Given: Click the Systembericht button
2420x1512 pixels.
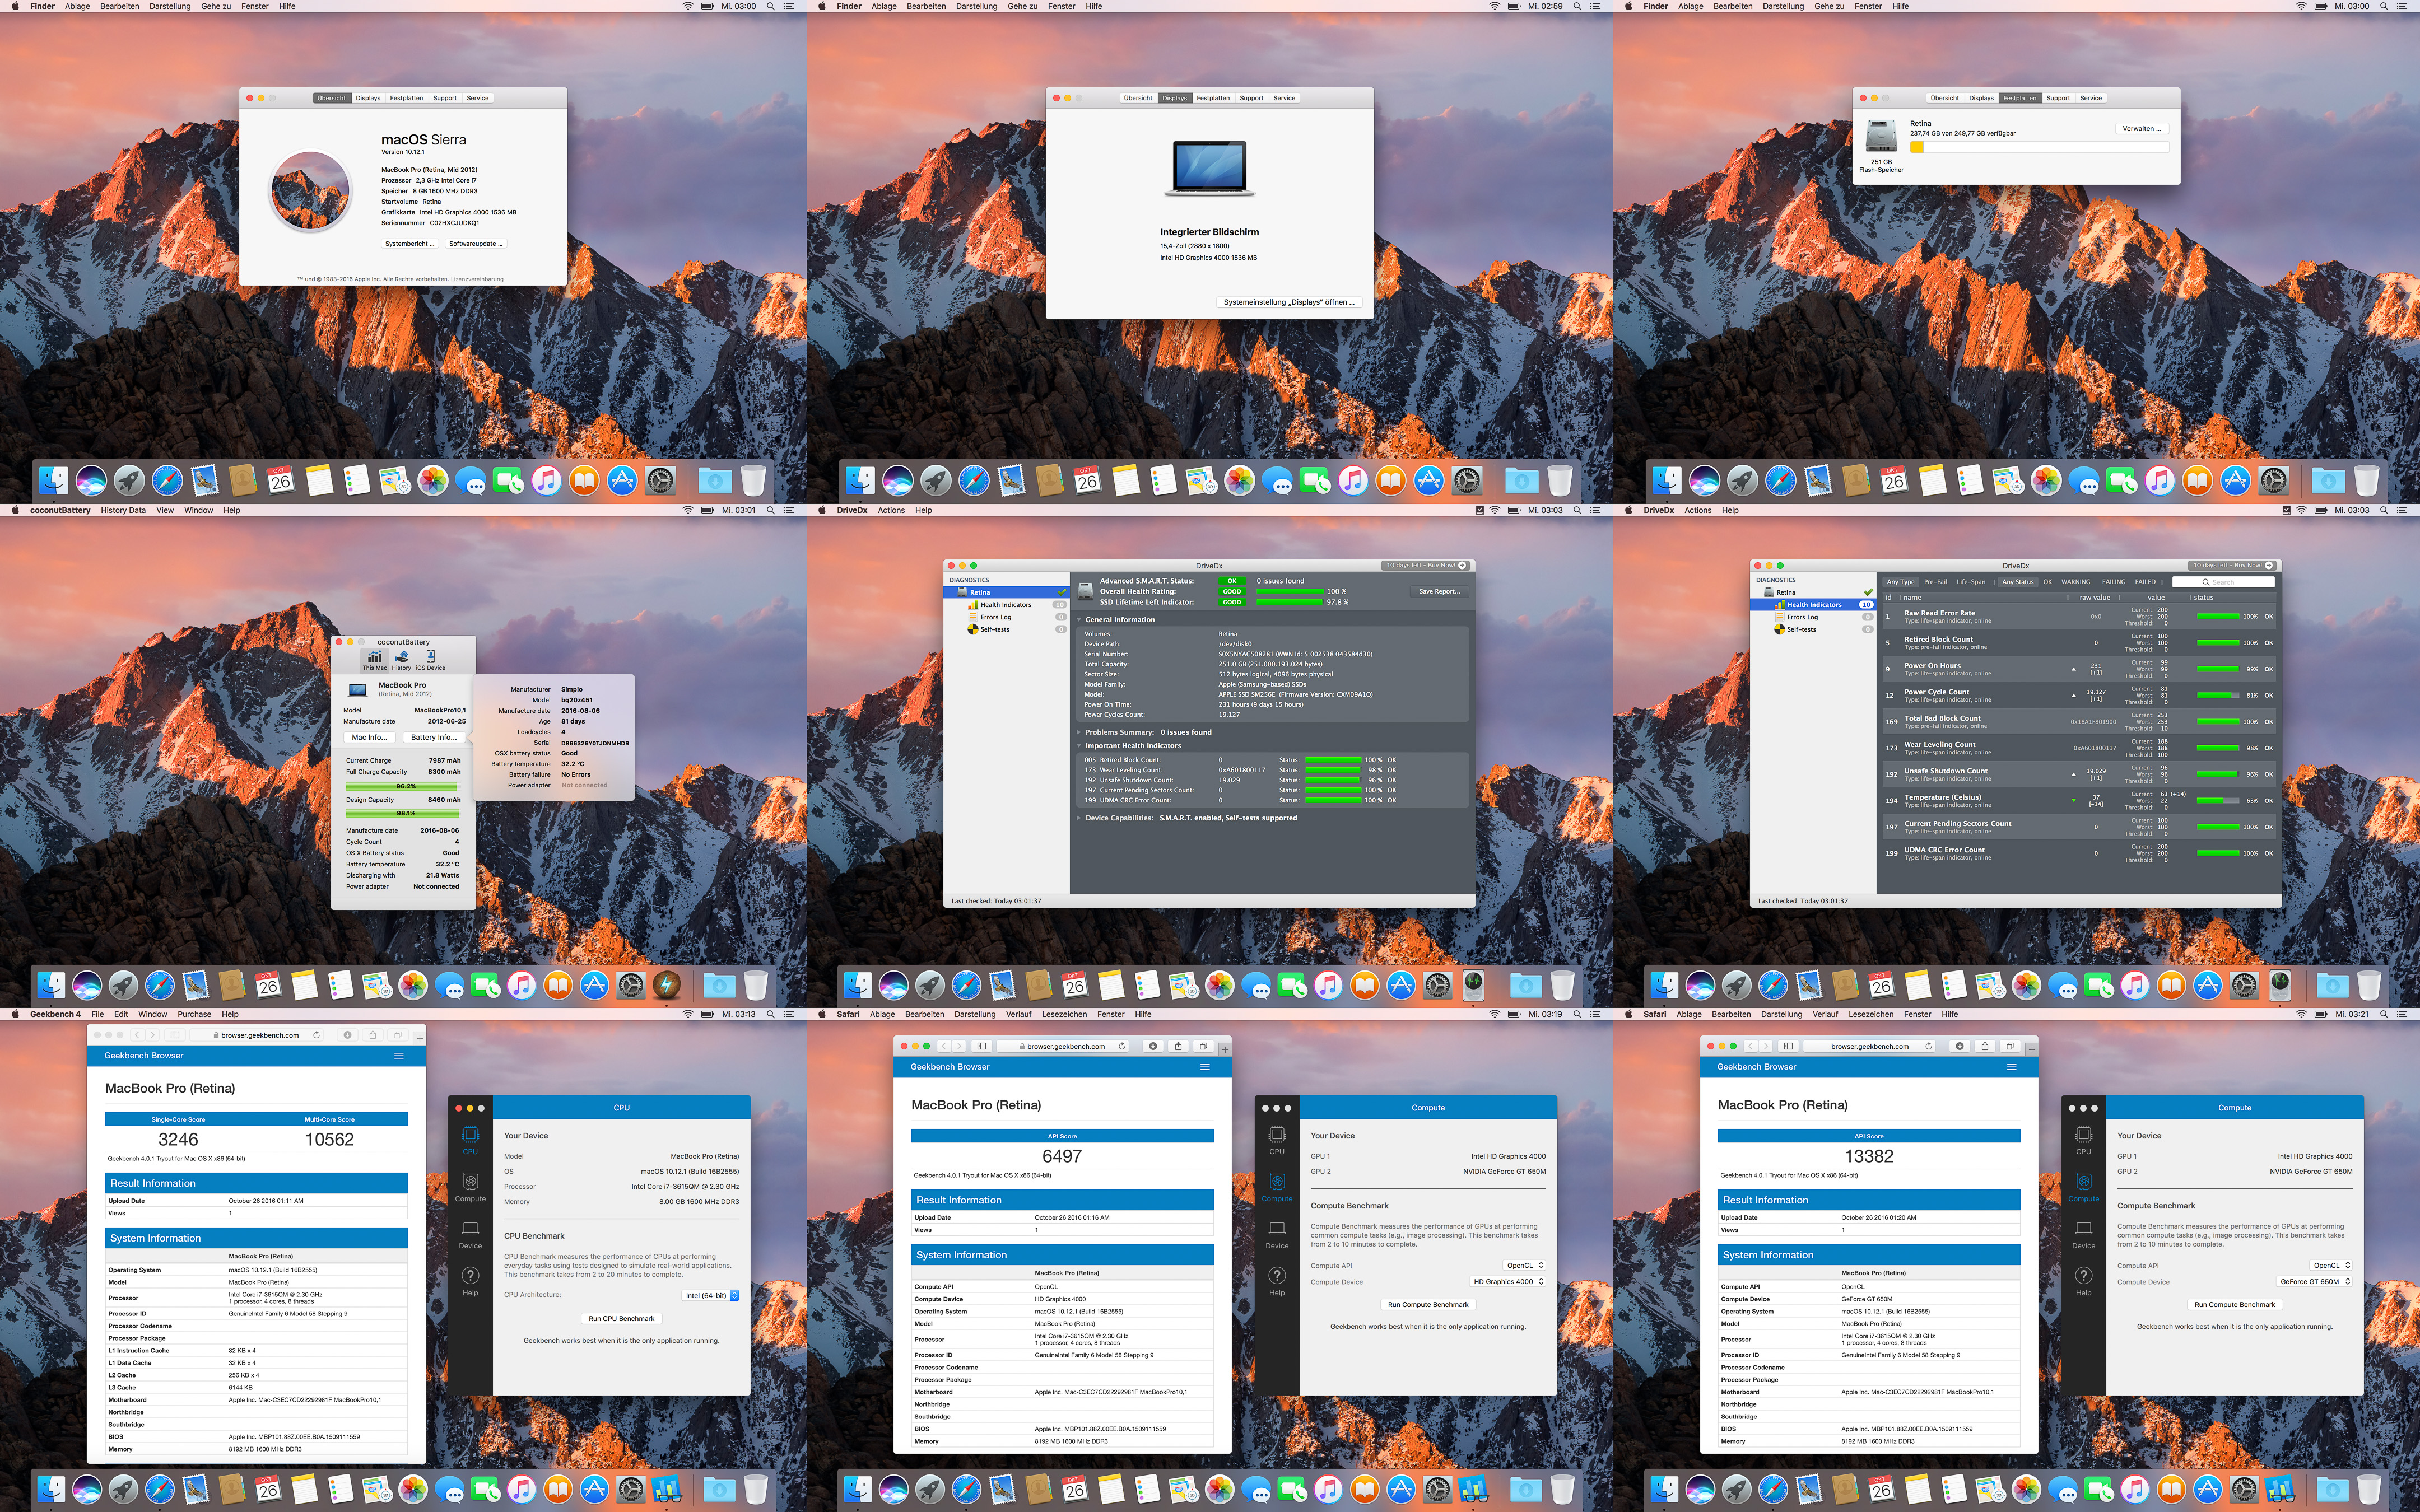Looking at the screenshot, I should click(x=409, y=243).
